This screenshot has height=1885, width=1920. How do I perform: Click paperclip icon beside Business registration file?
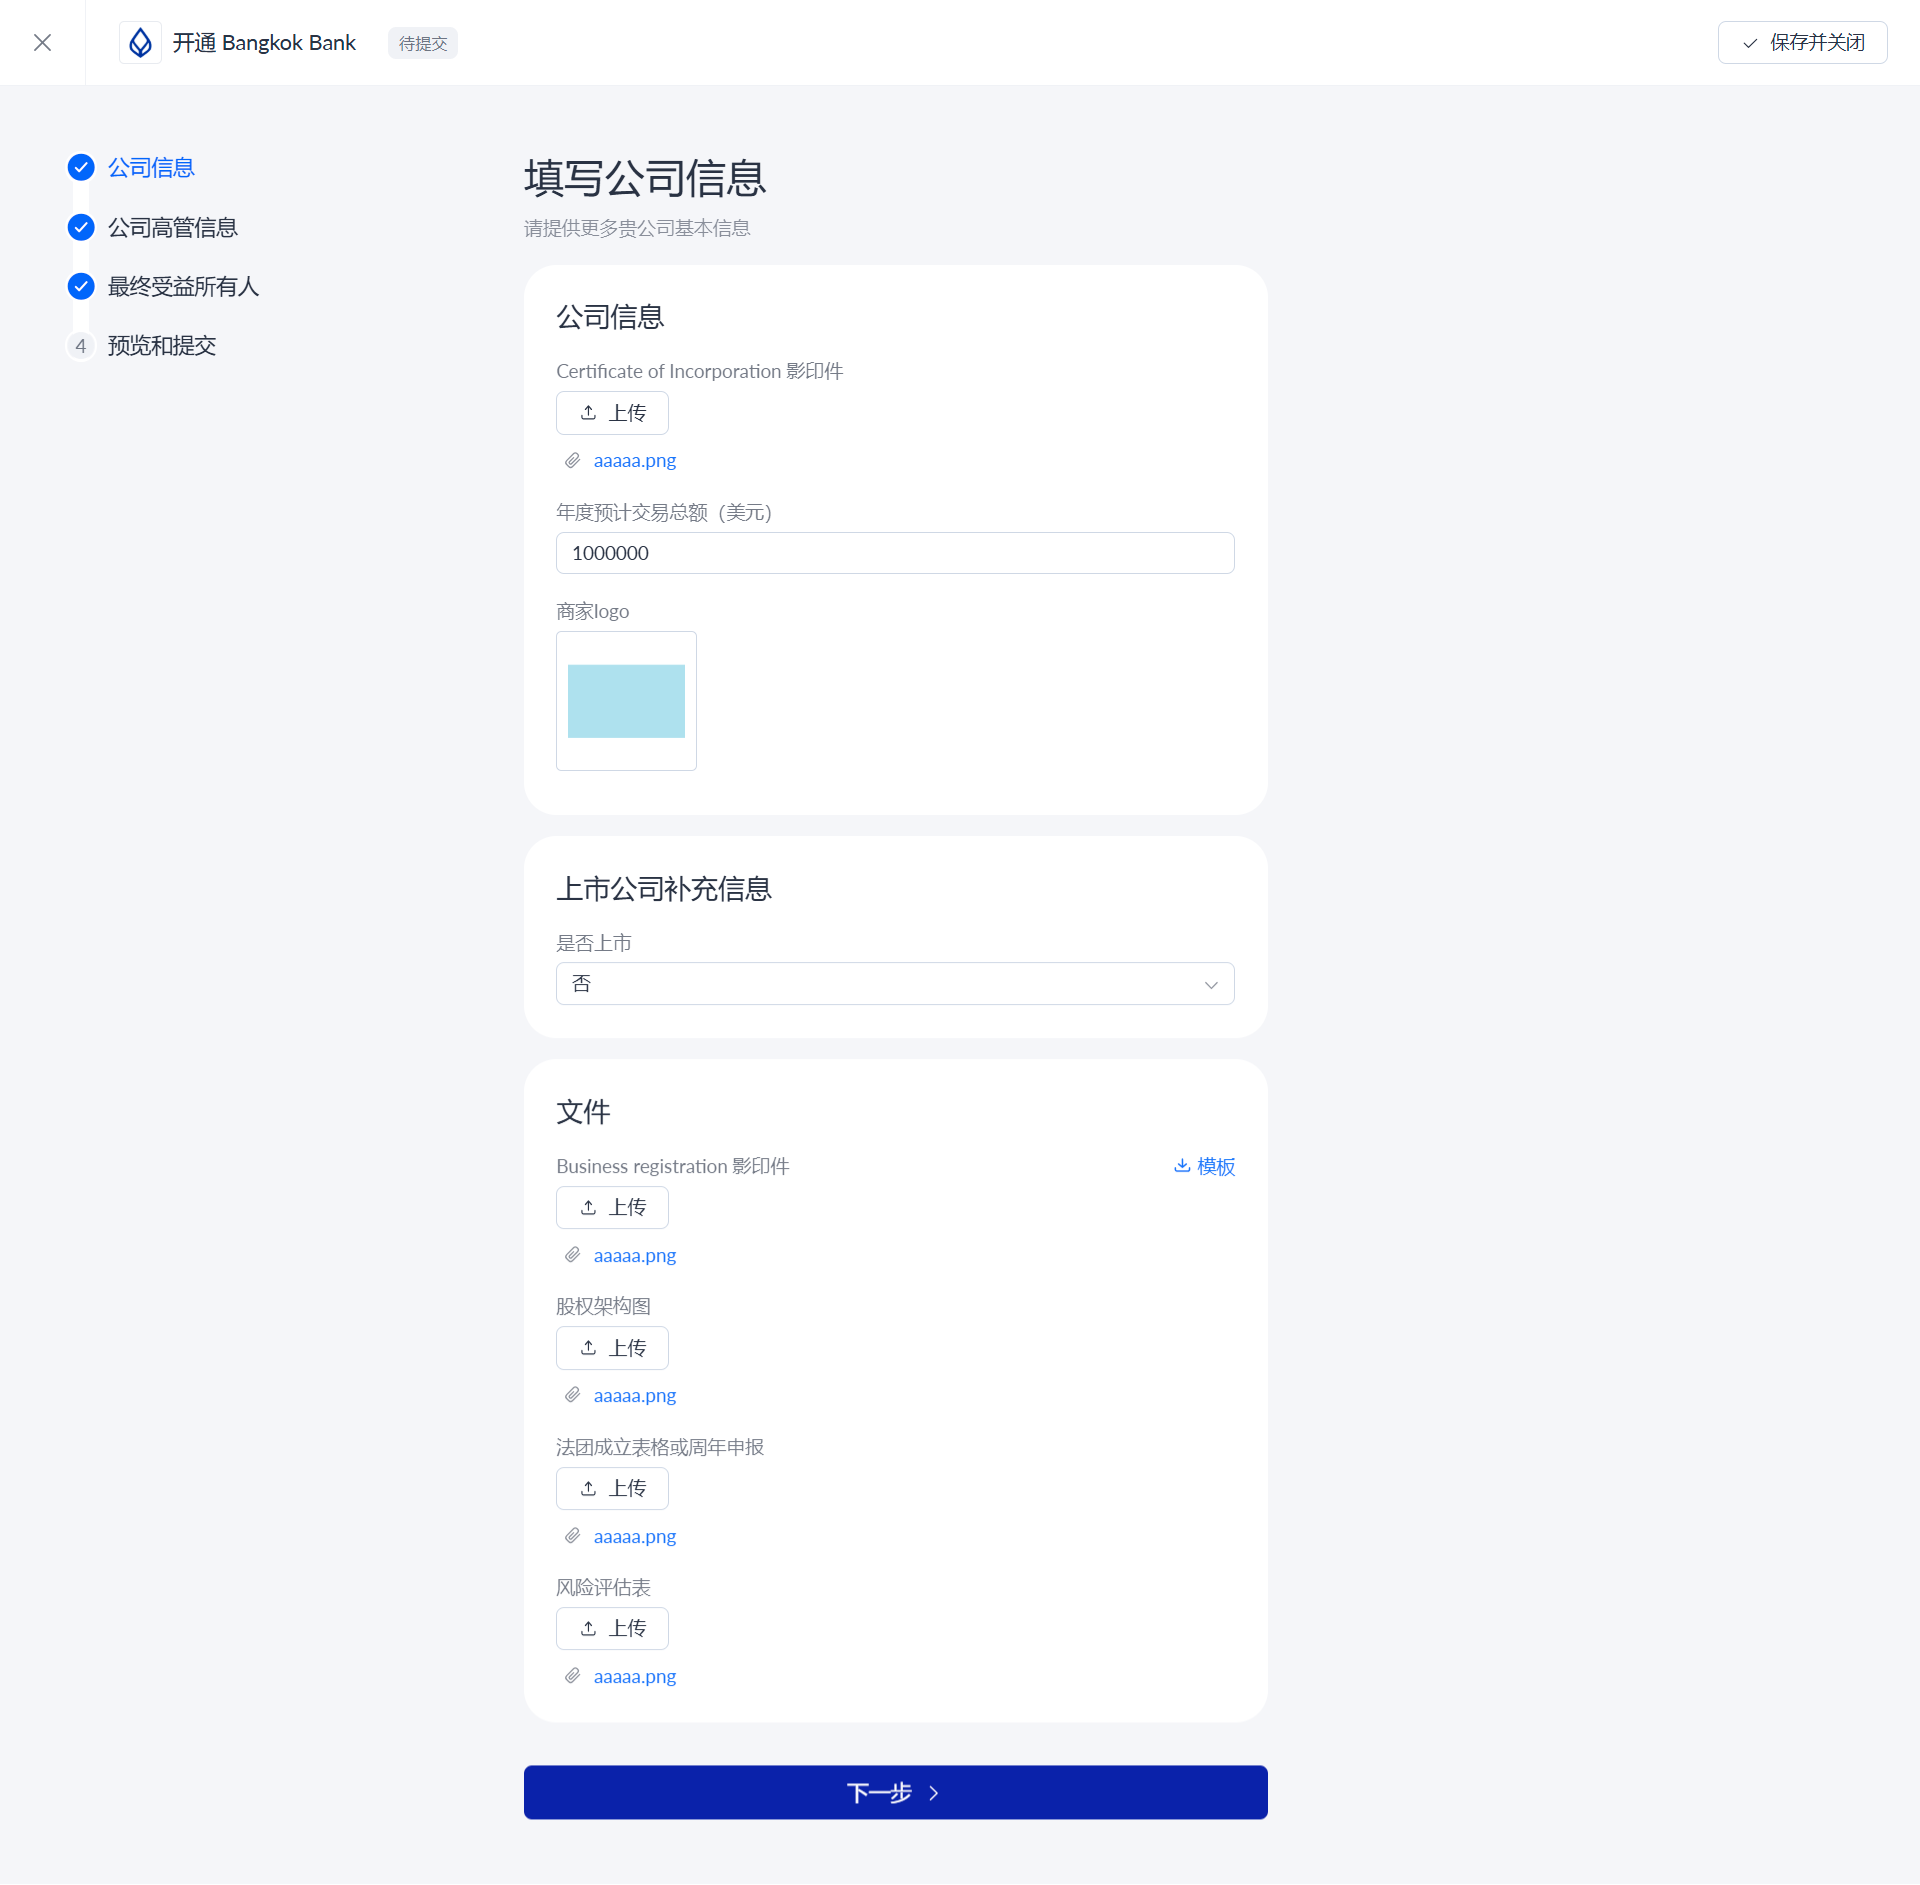point(572,1255)
